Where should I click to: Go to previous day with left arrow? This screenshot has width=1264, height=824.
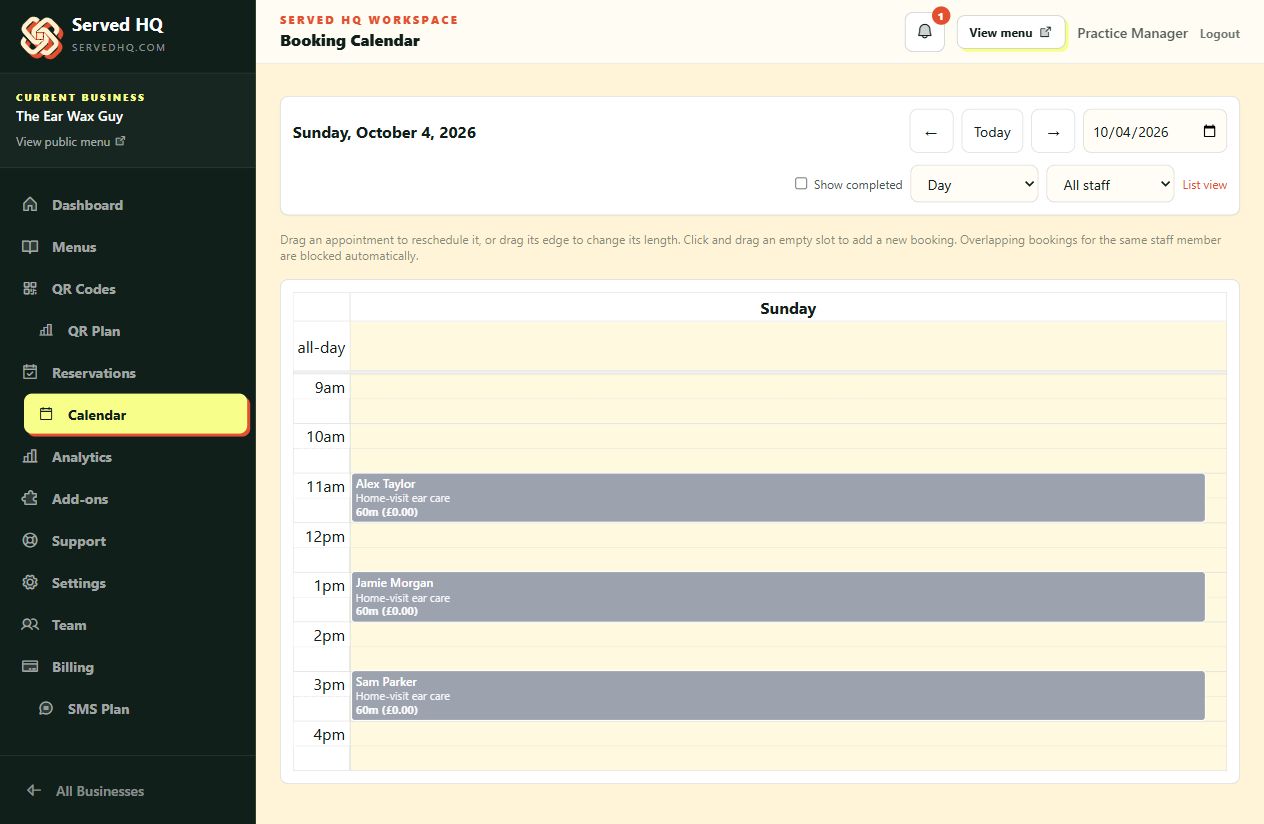(931, 131)
